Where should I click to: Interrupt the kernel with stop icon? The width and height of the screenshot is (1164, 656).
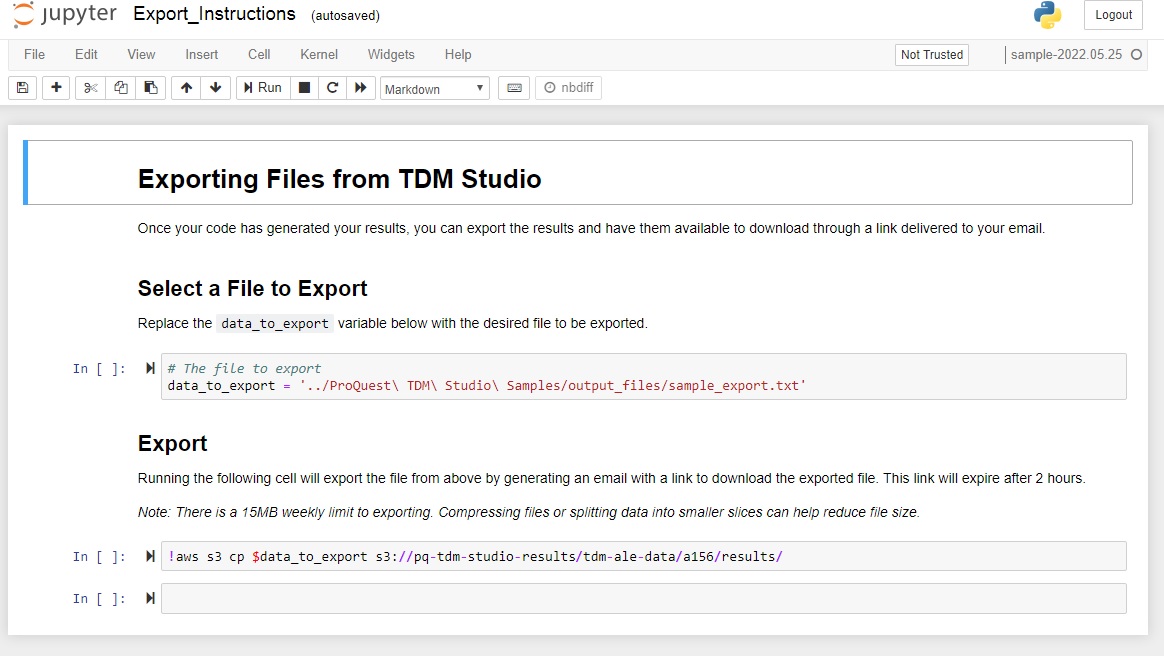tap(304, 88)
